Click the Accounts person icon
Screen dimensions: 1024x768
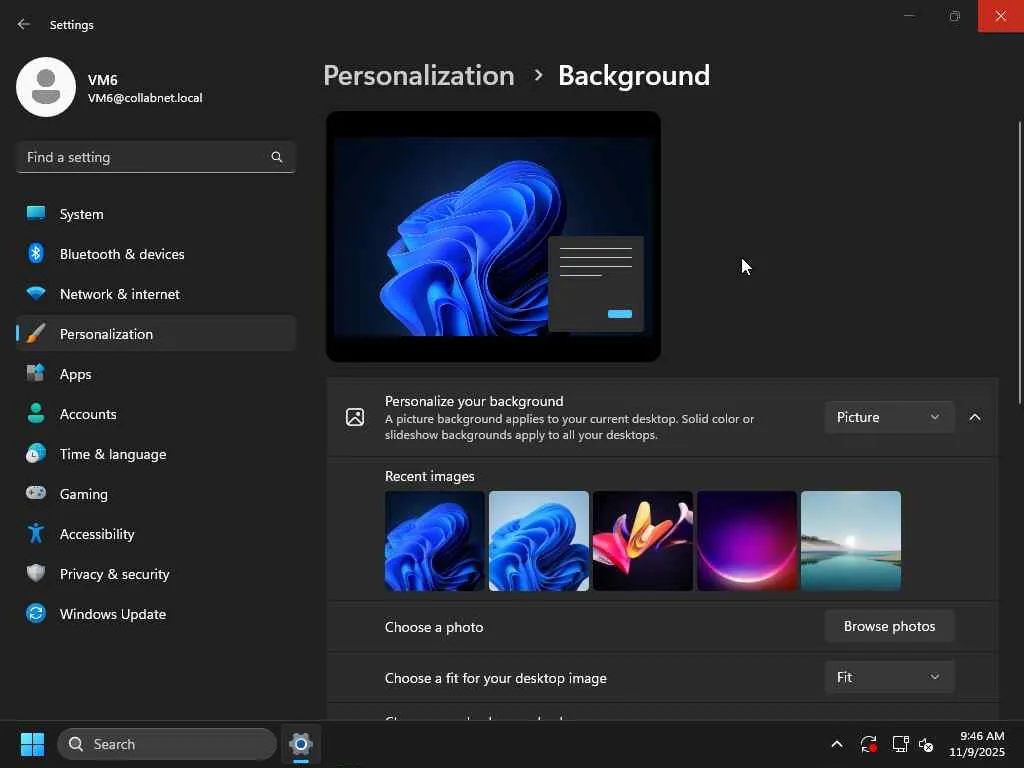coord(36,413)
